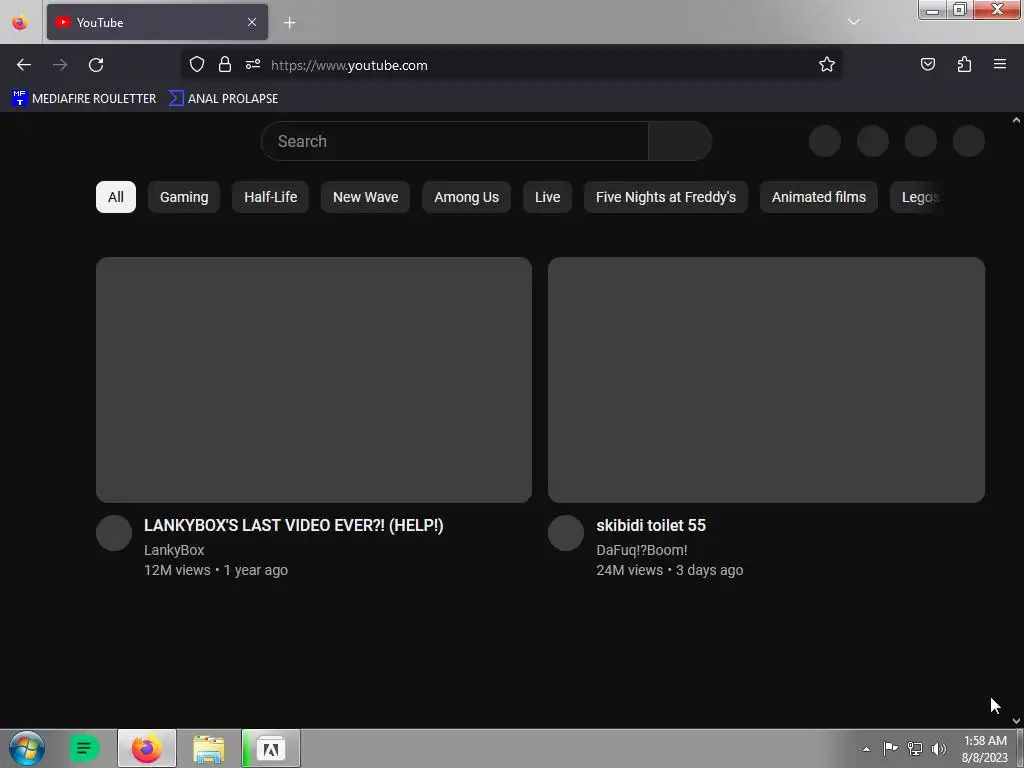This screenshot has height=768, width=1024.
Task: Open the site permissions icon in the address bar
Action: click(253, 65)
